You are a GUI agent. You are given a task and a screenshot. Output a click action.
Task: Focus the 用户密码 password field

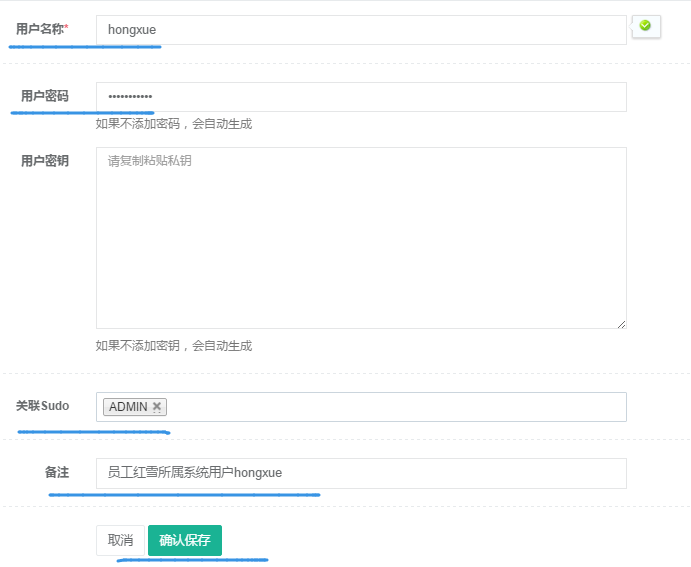tap(361, 97)
